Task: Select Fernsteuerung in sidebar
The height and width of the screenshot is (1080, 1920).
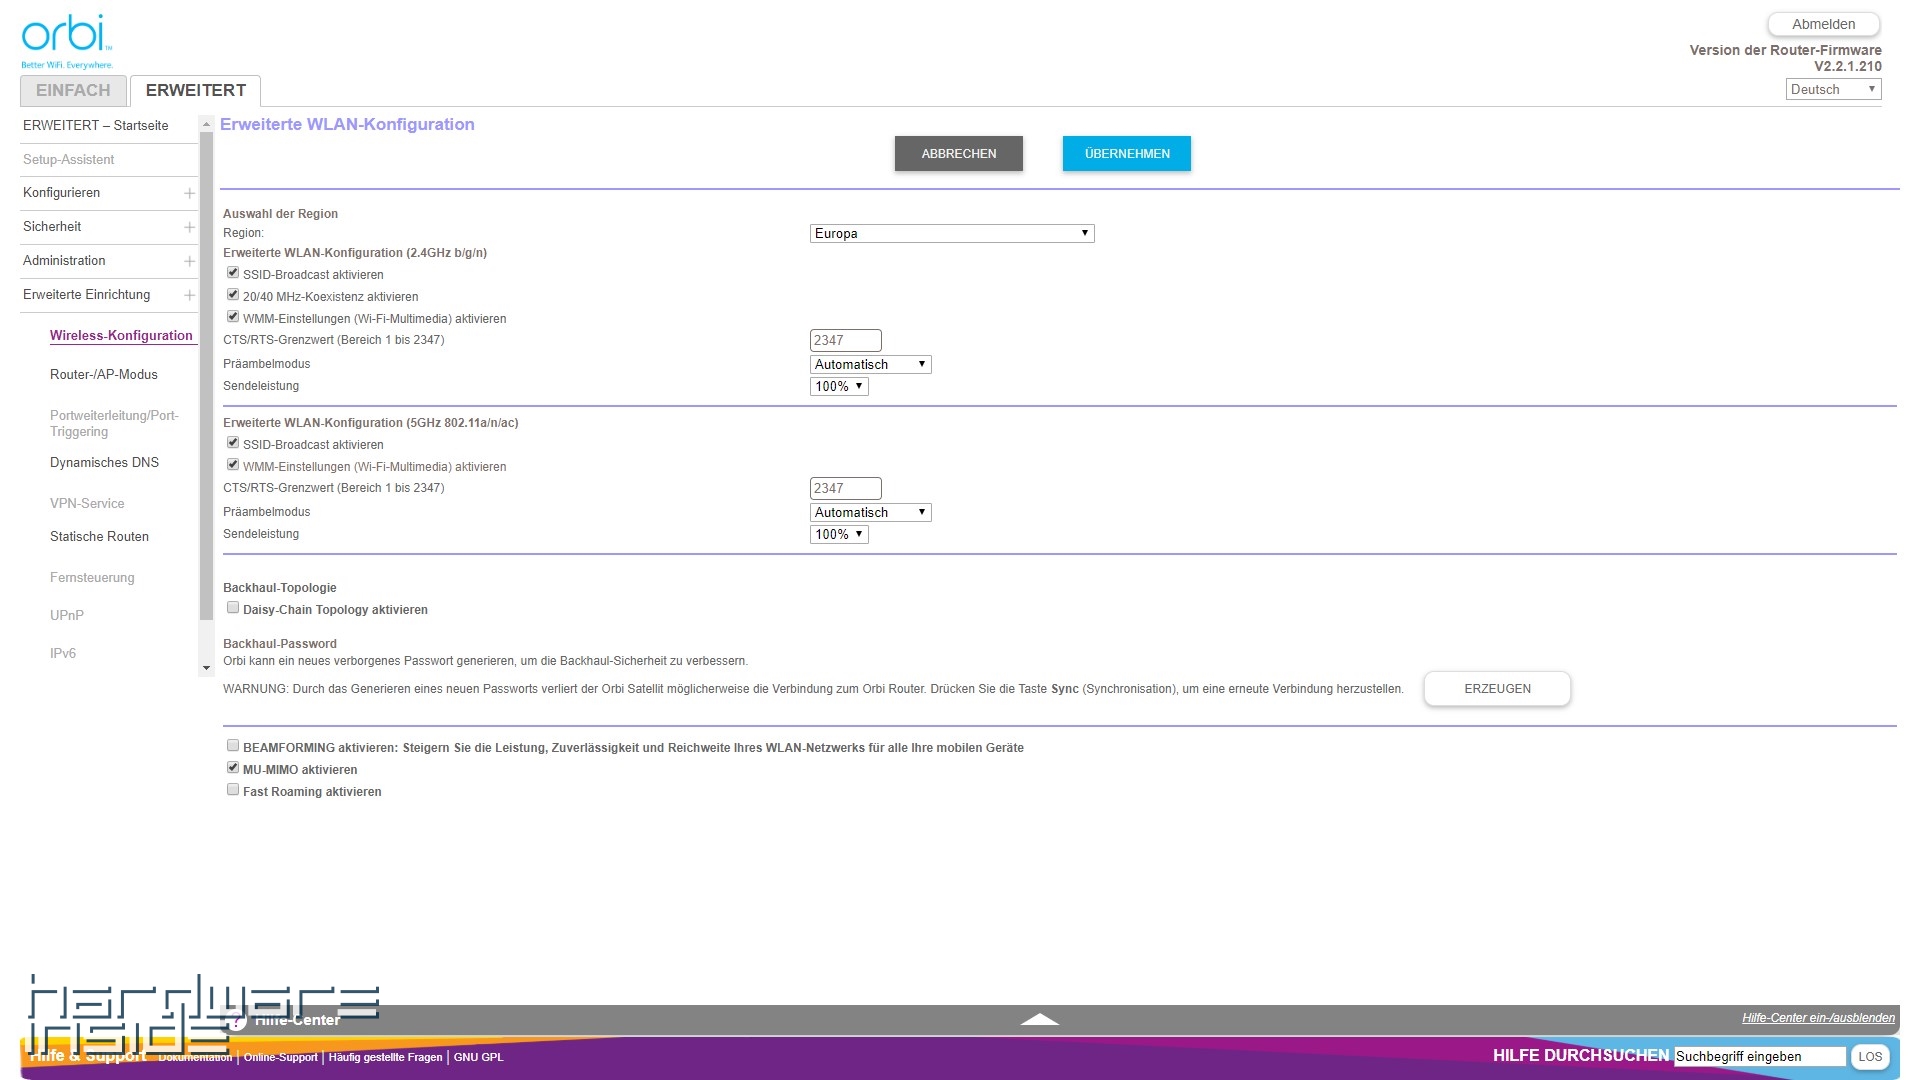Action: [92, 577]
